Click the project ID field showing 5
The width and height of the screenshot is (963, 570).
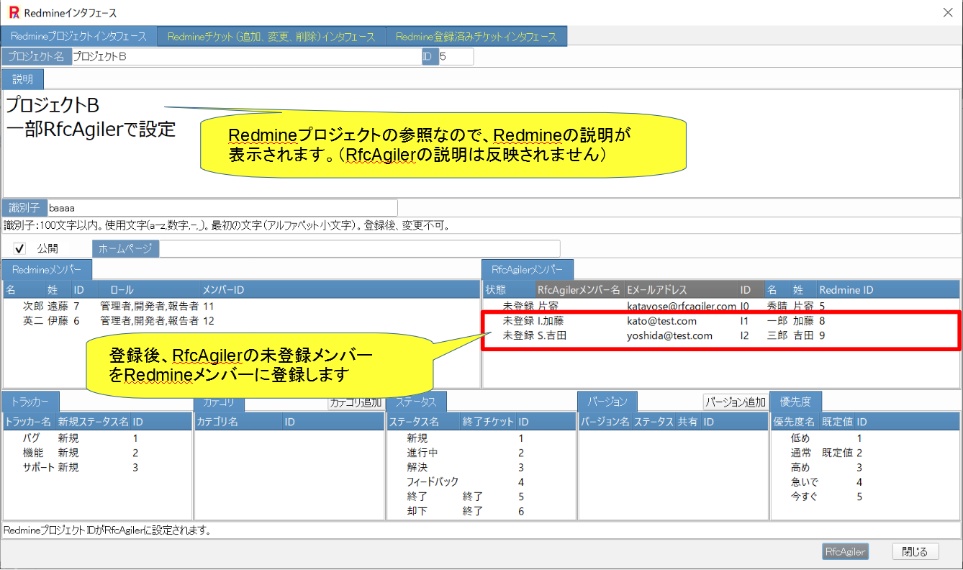(x=455, y=57)
